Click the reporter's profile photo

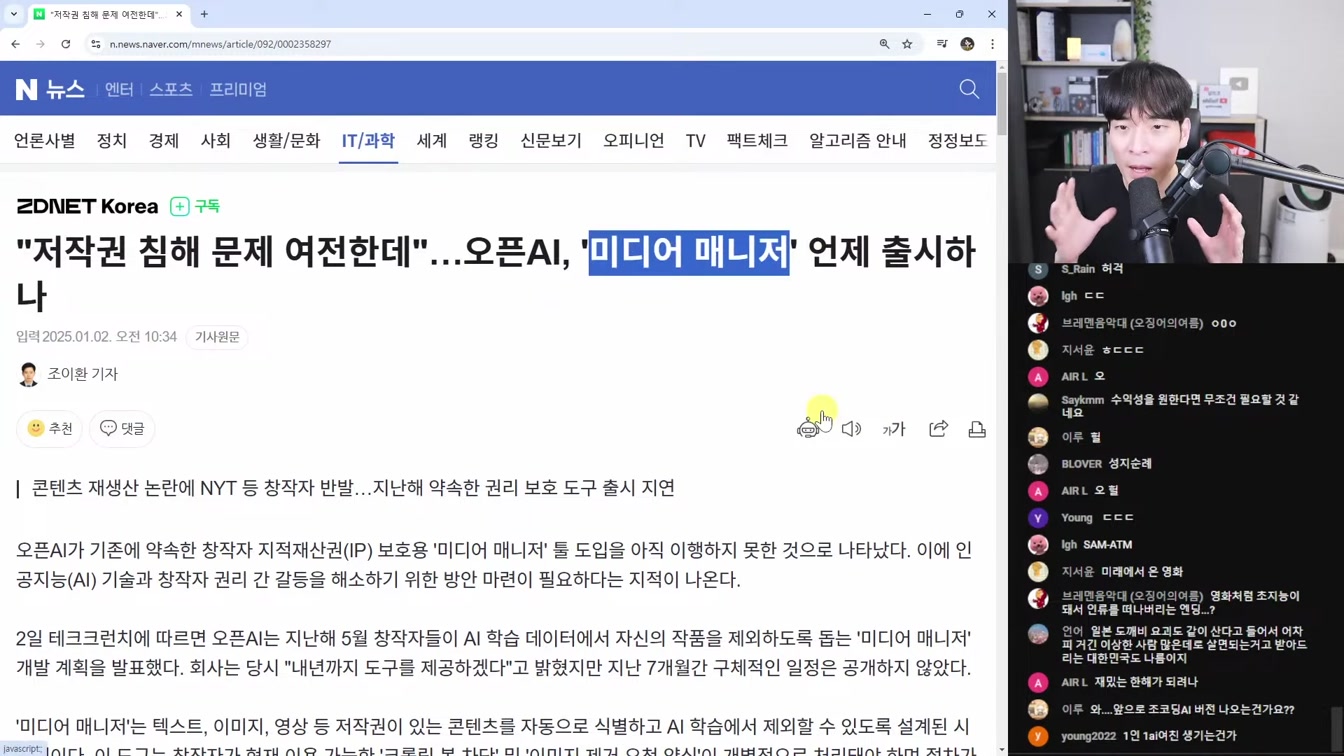28,374
